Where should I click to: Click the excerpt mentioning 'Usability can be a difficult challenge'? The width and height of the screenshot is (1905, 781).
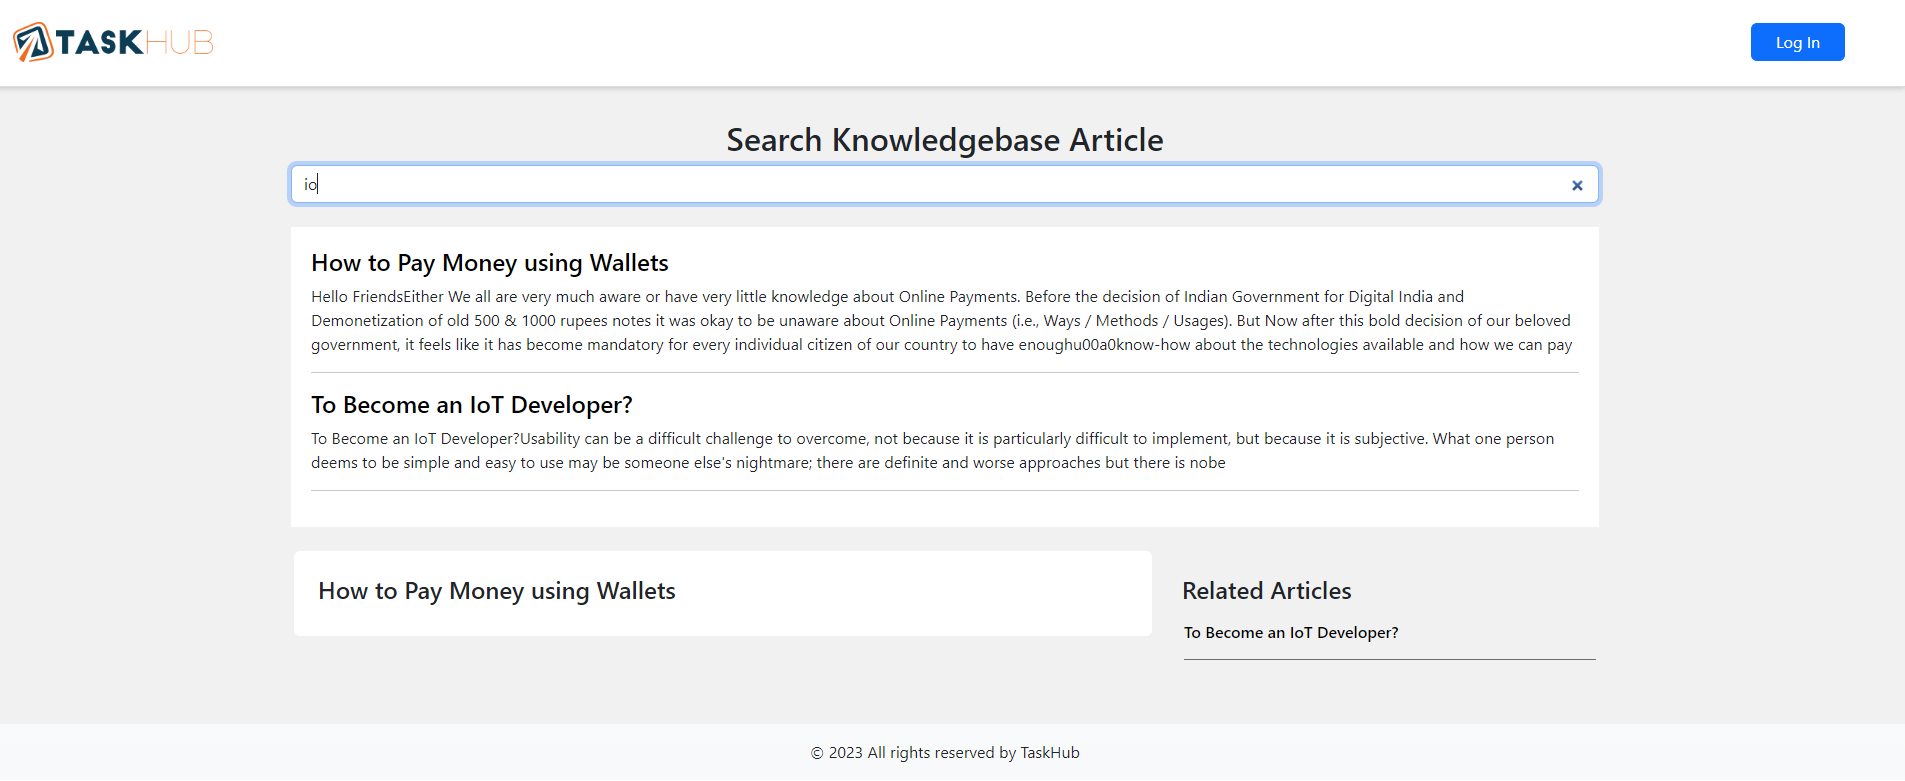coord(931,439)
